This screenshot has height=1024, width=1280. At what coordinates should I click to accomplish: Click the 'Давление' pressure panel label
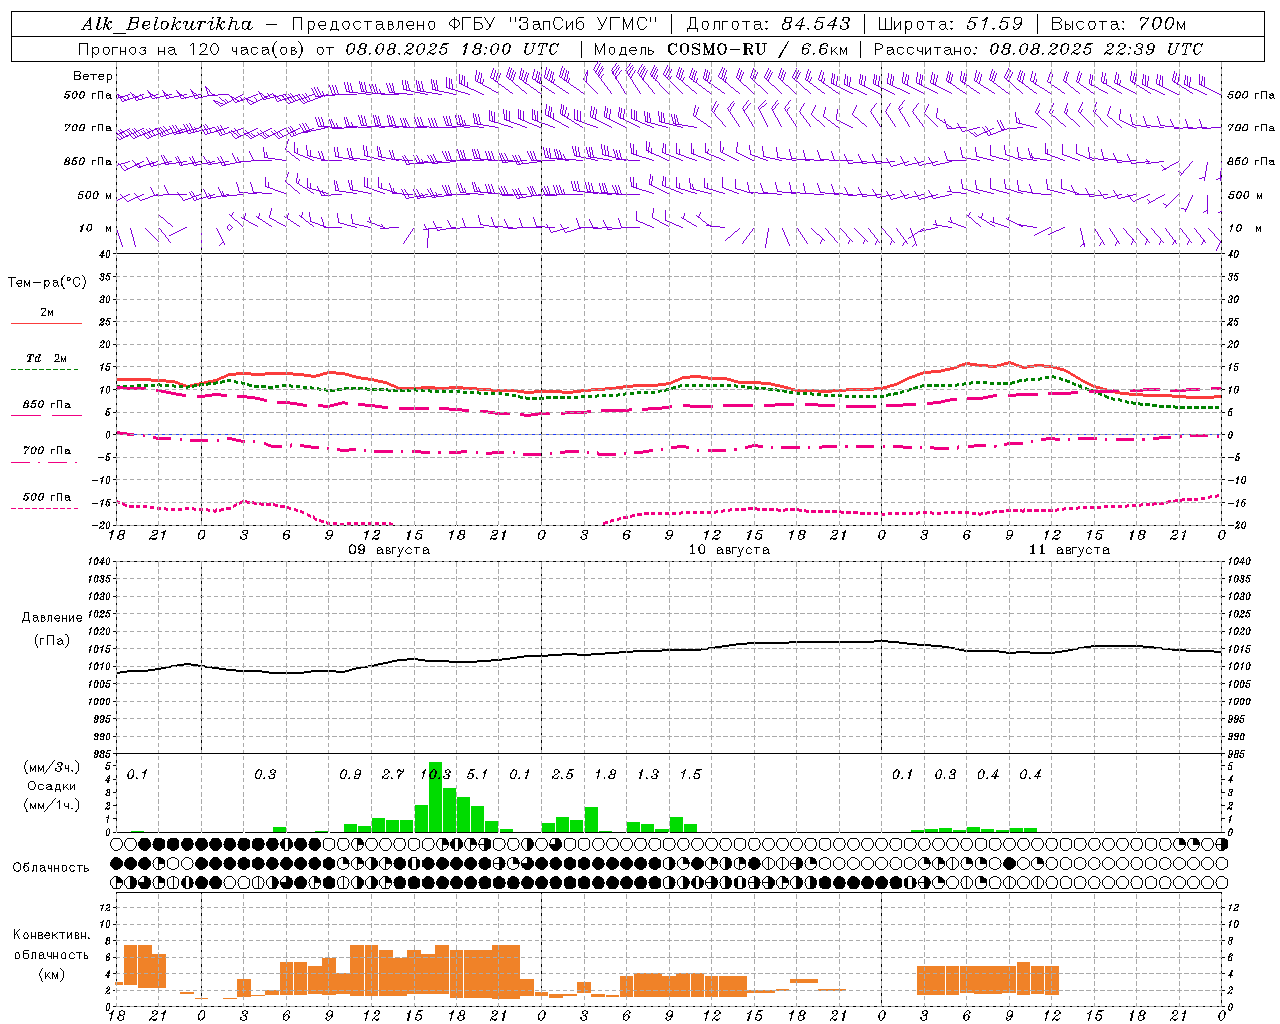pyautogui.click(x=52, y=618)
